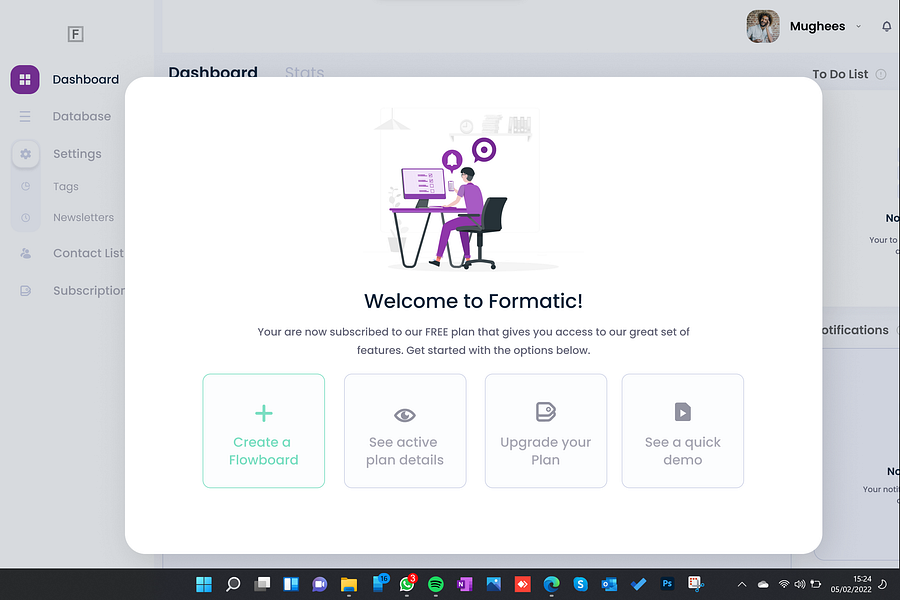Viewport: 900px width, 600px height.
Task: Switch to Microsoft Edge on taskbar
Action: pos(552,584)
